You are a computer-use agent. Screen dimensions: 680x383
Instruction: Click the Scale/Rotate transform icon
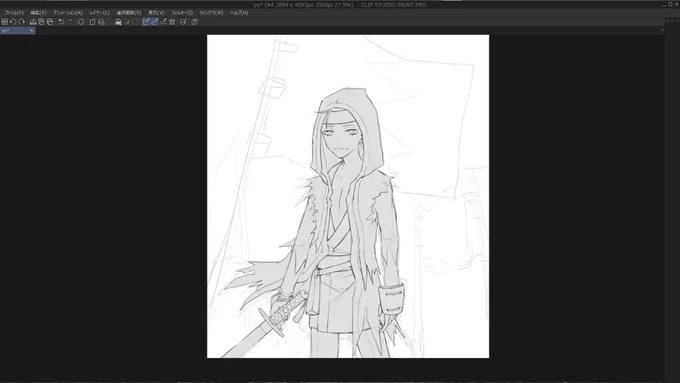coord(92,22)
